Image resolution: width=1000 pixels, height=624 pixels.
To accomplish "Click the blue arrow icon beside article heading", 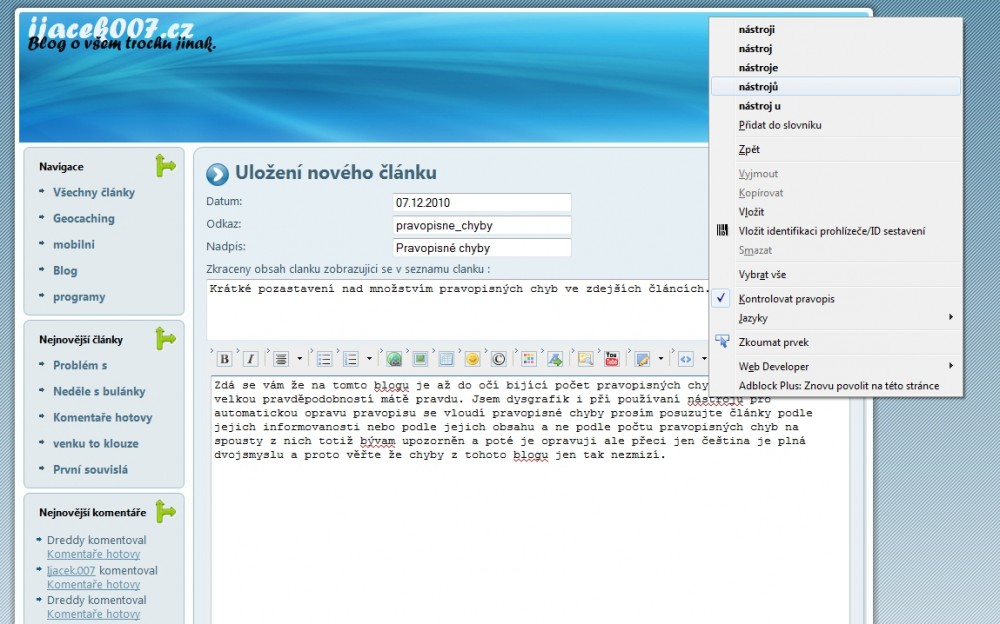I will pyautogui.click(x=217, y=174).
